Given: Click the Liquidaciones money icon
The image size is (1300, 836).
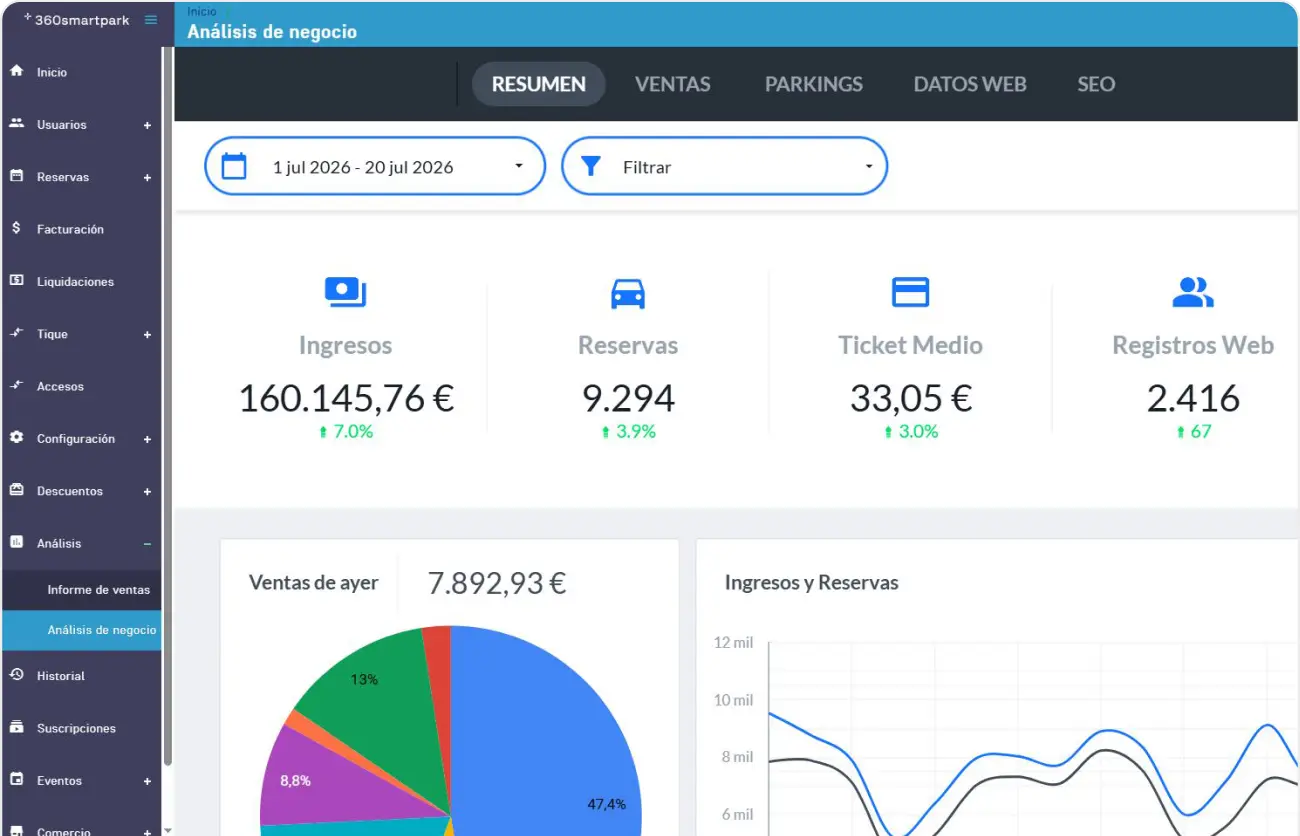Looking at the screenshot, I should (x=16, y=281).
